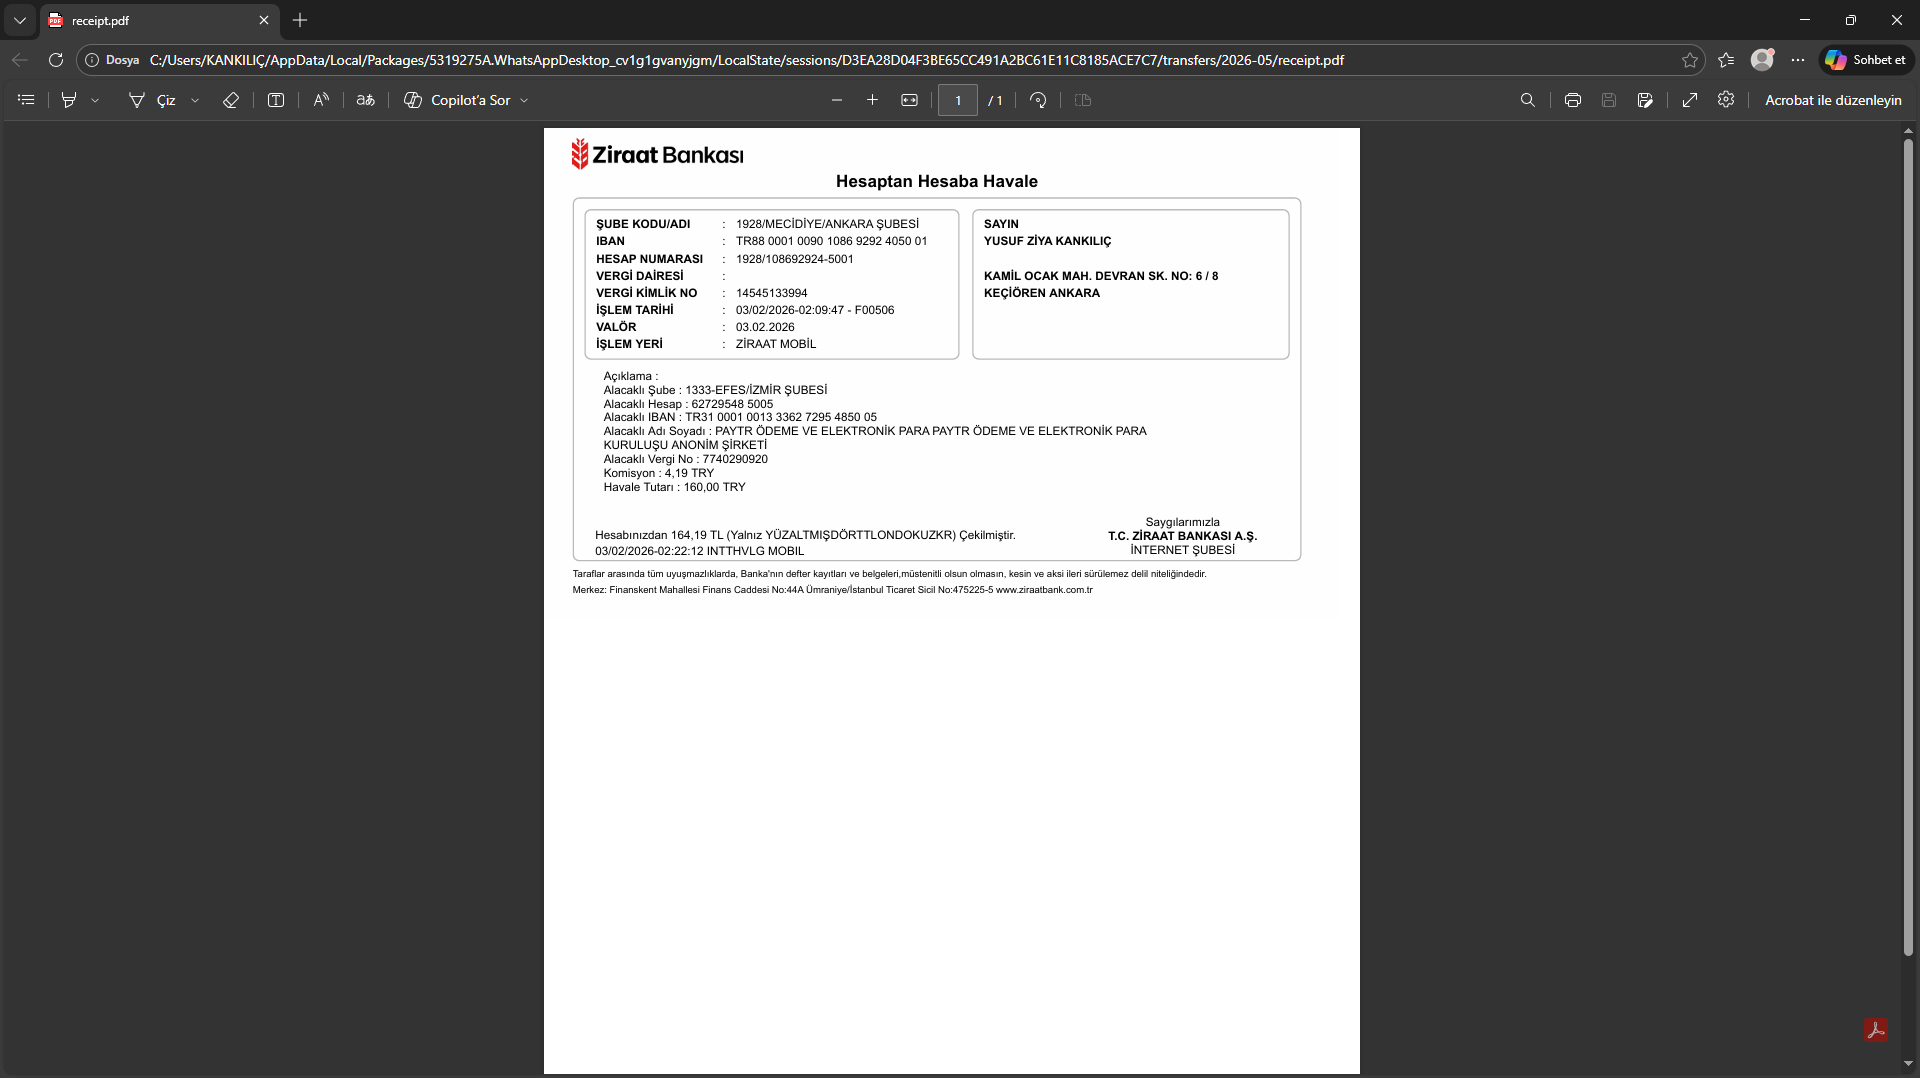Click the IBAN TR88 0001 0090 value
This screenshot has width=1920, height=1078.
(832, 241)
